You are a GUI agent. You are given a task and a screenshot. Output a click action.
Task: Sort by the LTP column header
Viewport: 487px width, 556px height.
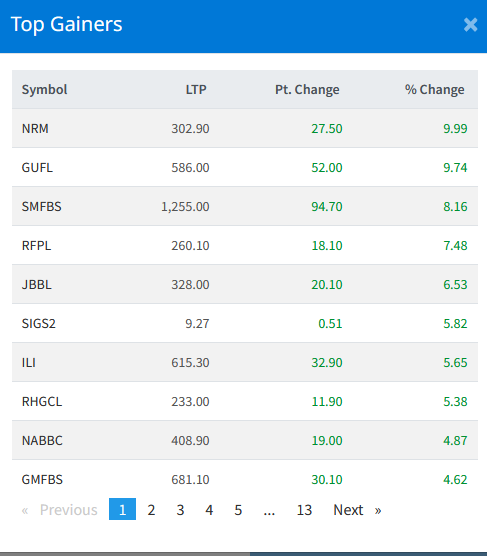[196, 89]
